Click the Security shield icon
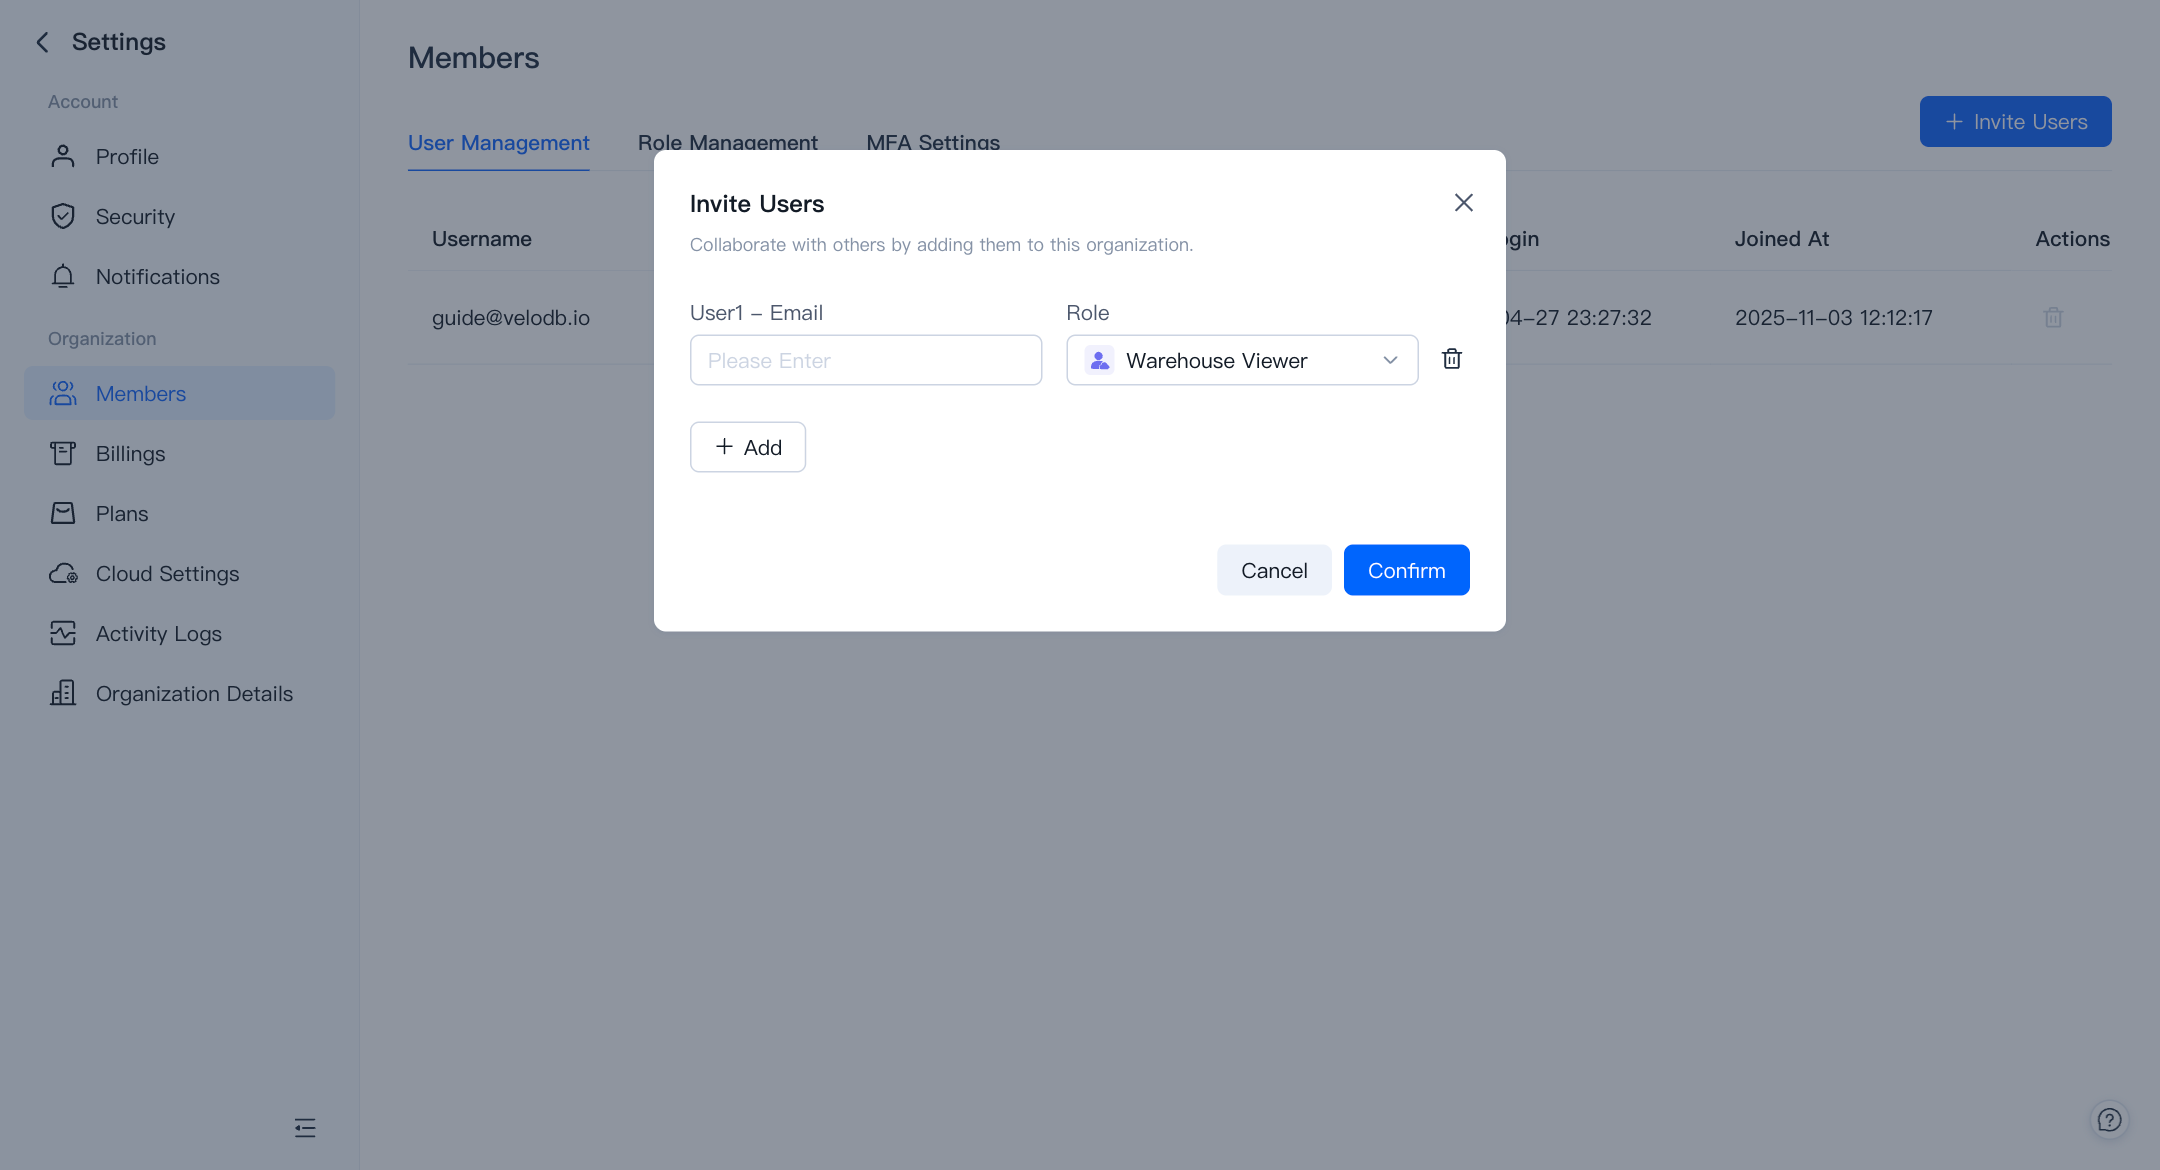Screen dimensions: 2160x1170 click(62, 216)
